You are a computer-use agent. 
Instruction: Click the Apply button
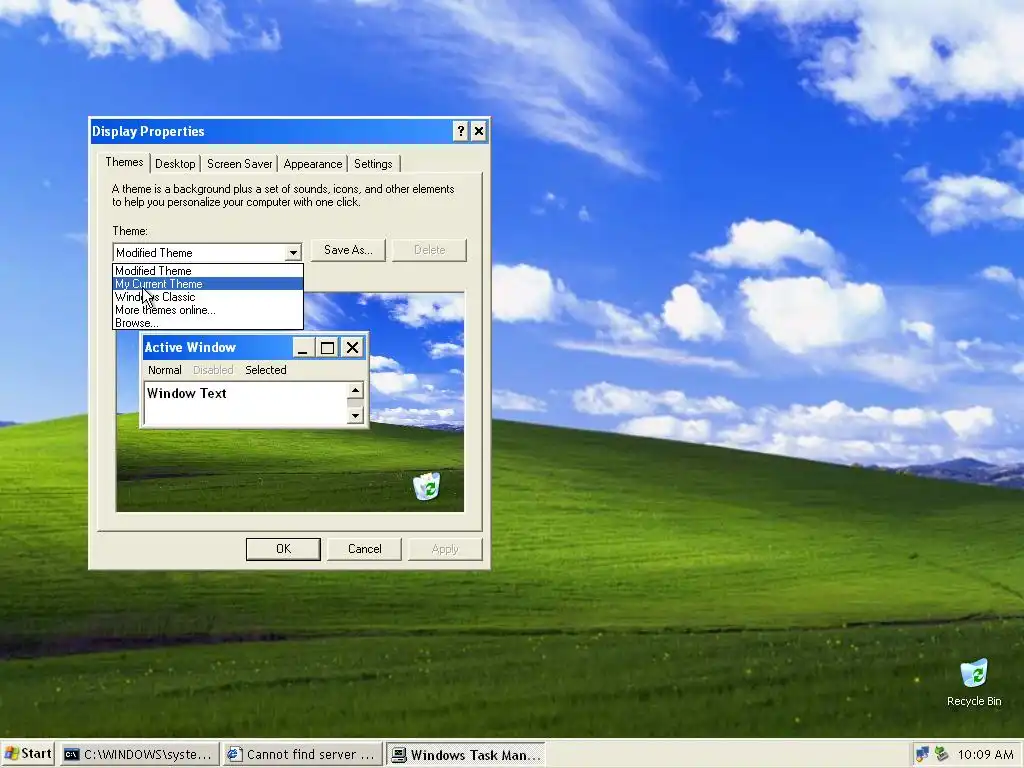[x=445, y=549]
